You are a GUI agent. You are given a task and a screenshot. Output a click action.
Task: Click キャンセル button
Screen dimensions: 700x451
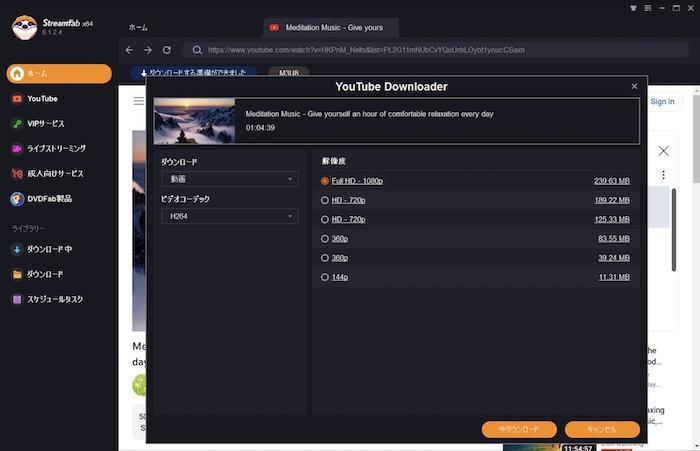[602, 429]
